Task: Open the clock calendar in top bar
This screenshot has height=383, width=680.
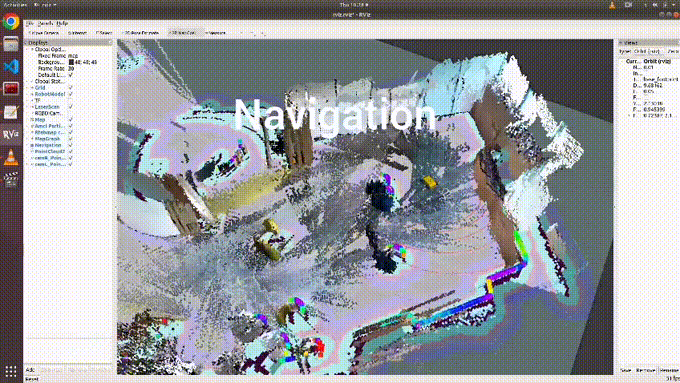Action: pyautogui.click(x=354, y=5)
